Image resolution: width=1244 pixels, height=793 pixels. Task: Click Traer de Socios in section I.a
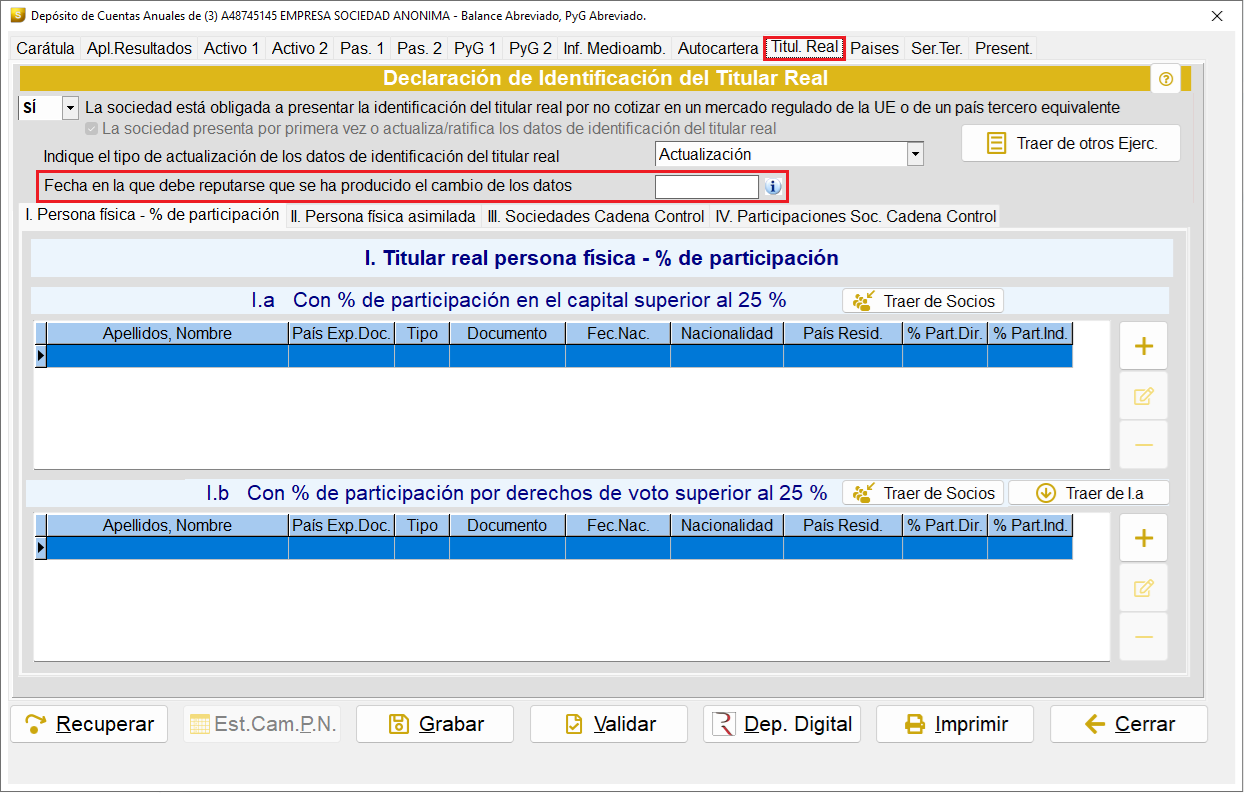pyautogui.click(x=923, y=301)
